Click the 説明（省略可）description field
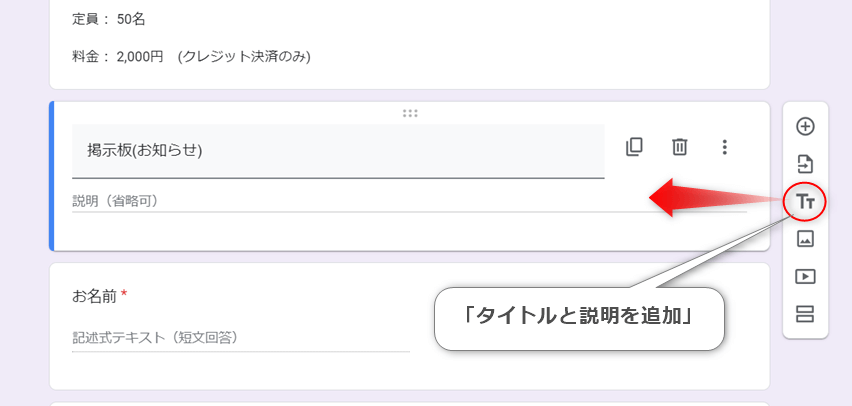The height and width of the screenshot is (406, 852). click(x=410, y=202)
